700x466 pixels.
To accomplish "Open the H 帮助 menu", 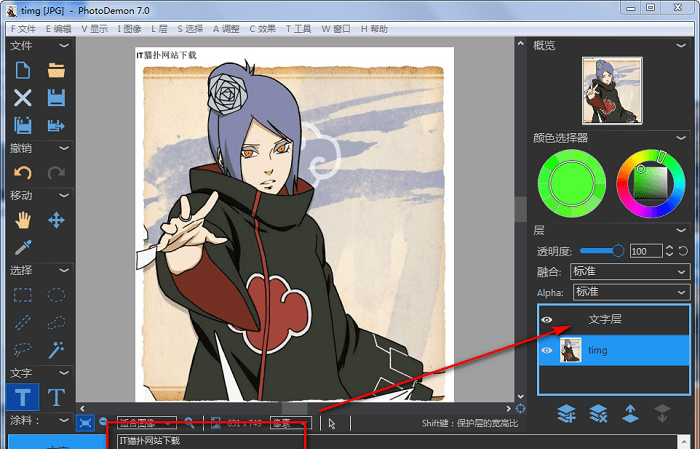I will [374, 29].
